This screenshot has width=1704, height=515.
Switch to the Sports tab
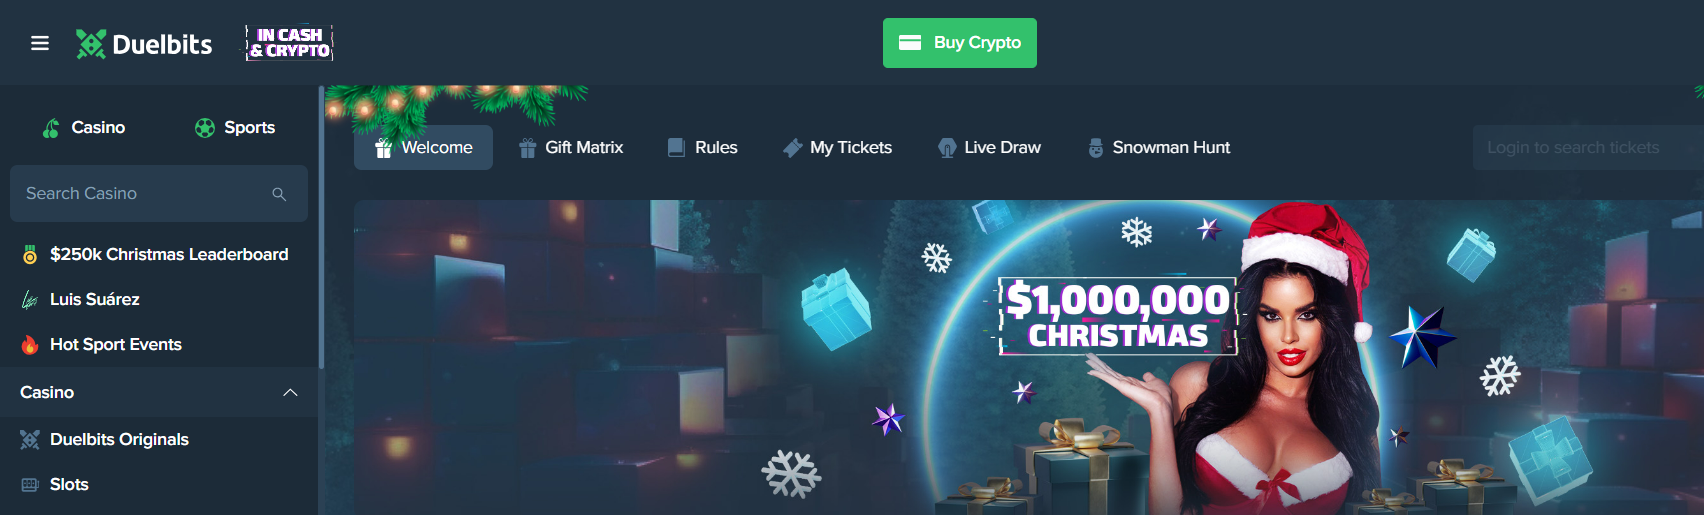[235, 128]
